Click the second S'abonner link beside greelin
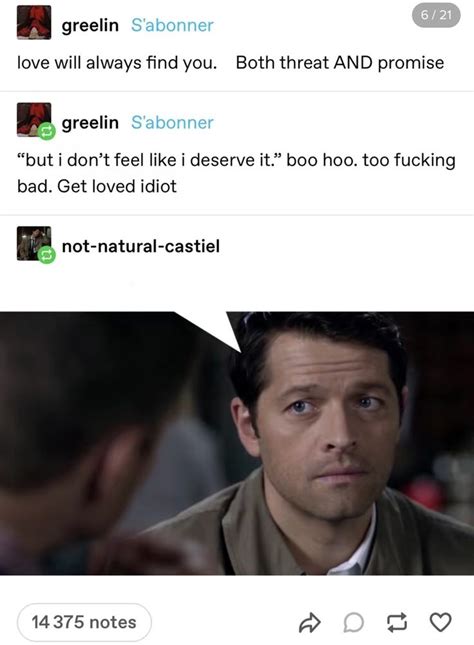474x645 pixels. (x=172, y=122)
